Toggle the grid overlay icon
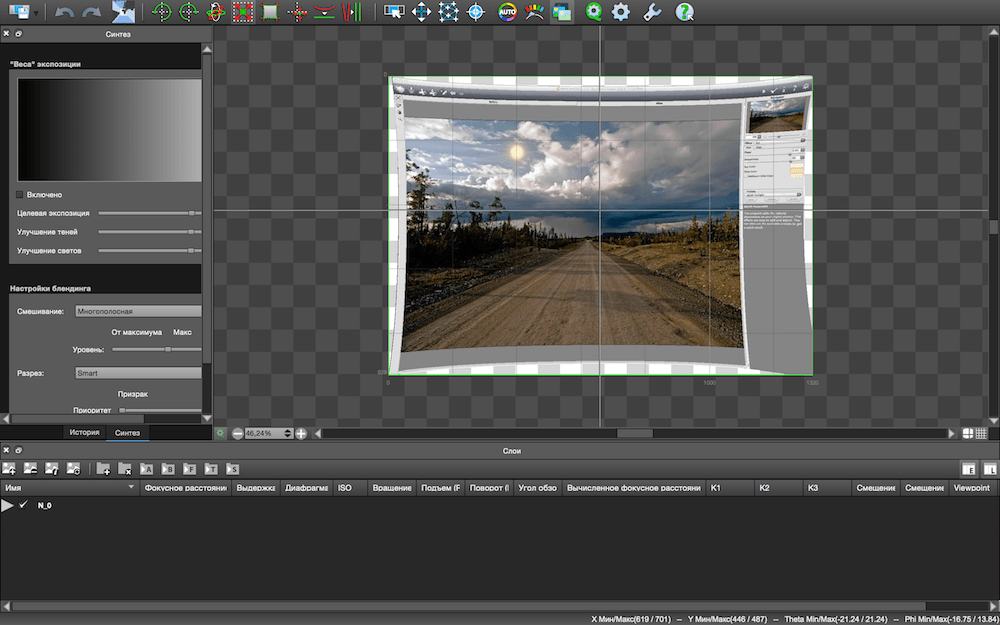Image resolution: width=1000 pixels, height=625 pixels. pos(981,434)
